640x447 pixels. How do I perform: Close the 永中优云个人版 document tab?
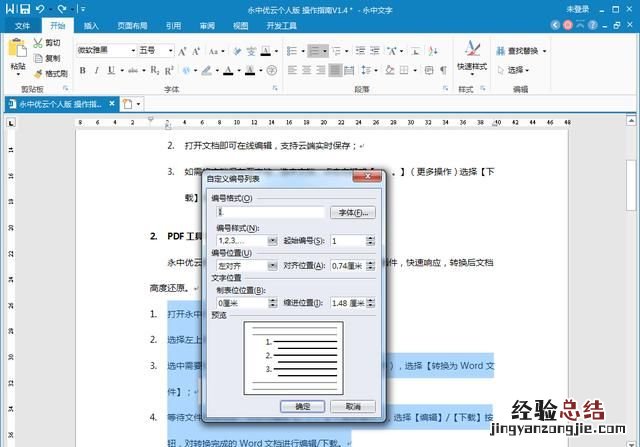(x=112, y=104)
